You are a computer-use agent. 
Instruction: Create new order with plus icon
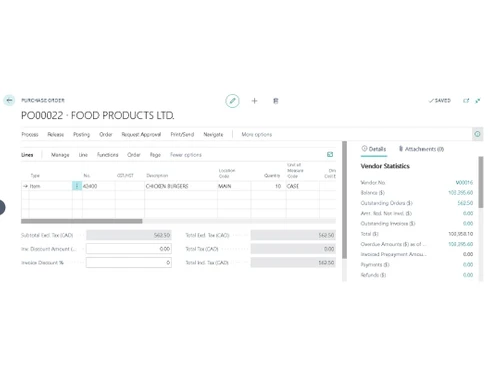(254, 101)
